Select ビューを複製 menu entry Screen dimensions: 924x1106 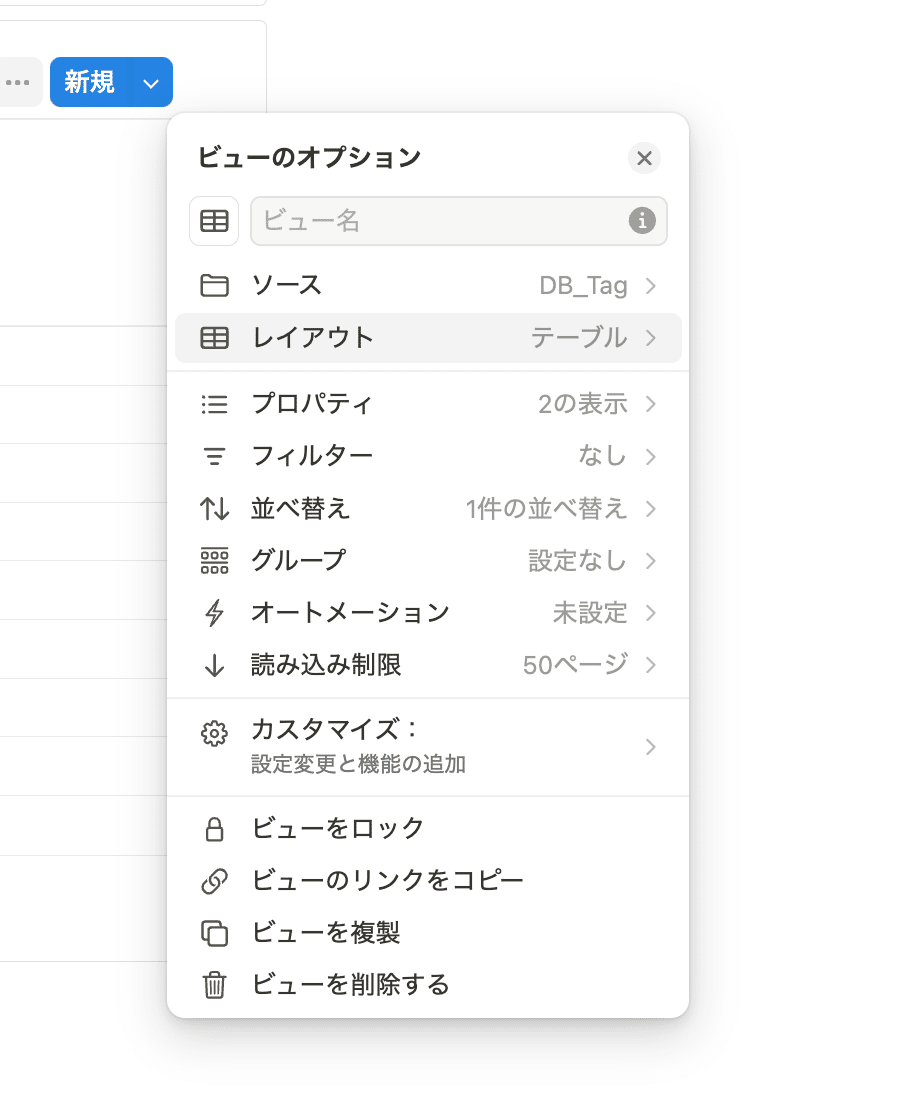point(428,932)
